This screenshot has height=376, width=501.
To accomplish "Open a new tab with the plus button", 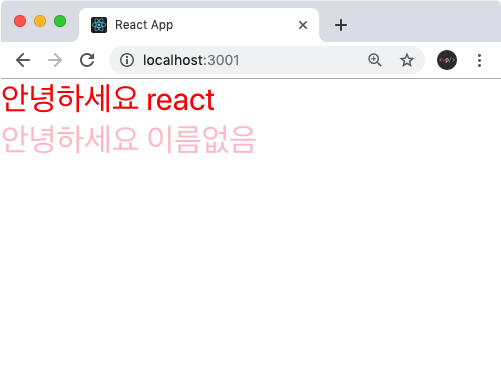I will [x=341, y=25].
